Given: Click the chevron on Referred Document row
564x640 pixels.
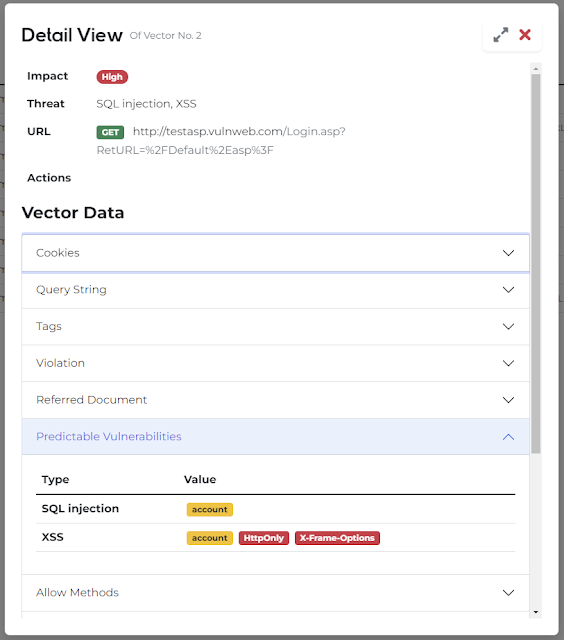Looking at the screenshot, I should pyautogui.click(x=508, y=400).
